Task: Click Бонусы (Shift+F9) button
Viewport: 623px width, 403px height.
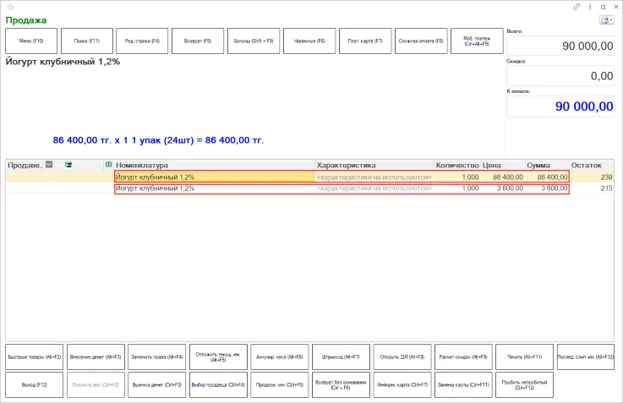Action: (253, 41)
